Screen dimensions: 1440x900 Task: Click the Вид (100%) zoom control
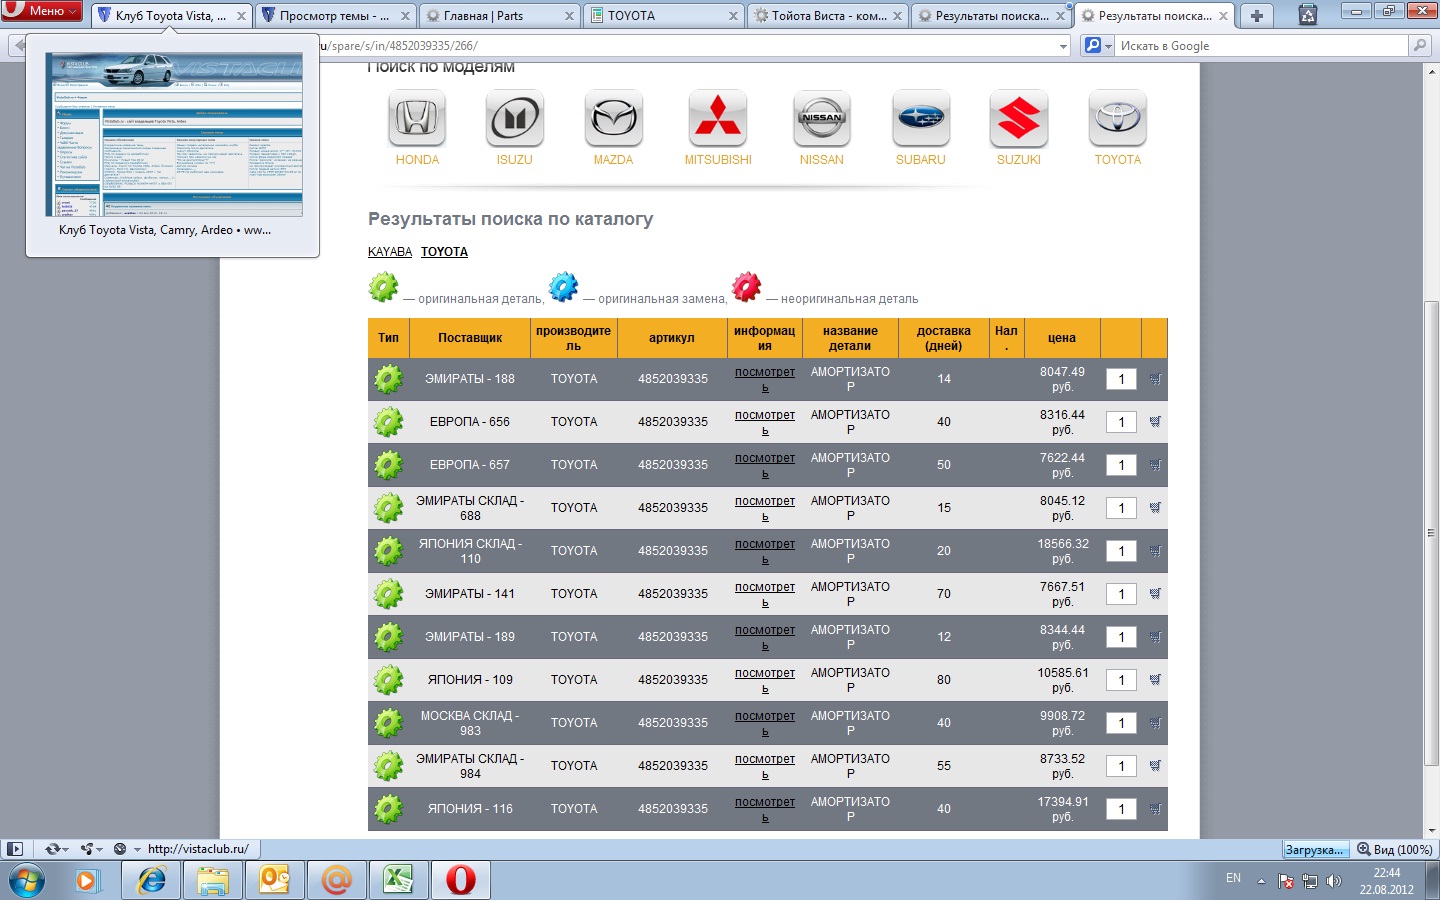(x=1395, y=849)
